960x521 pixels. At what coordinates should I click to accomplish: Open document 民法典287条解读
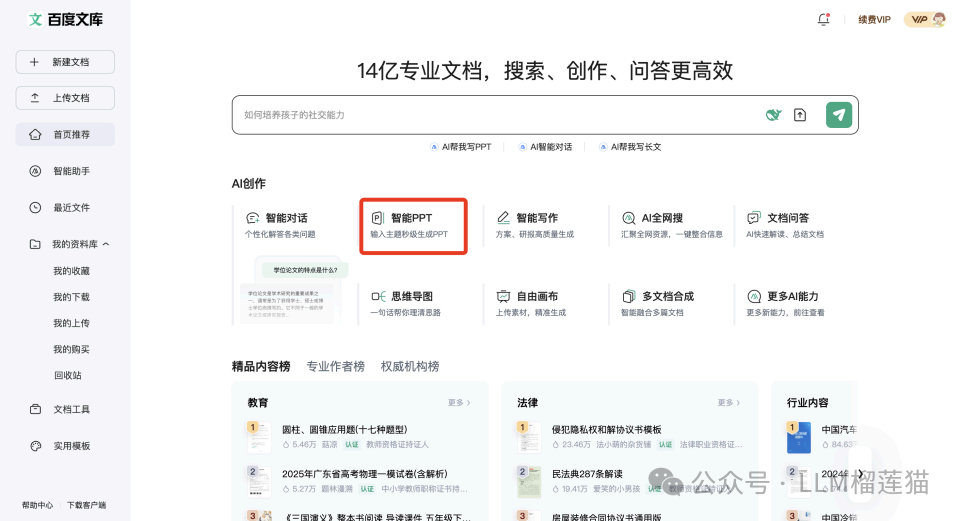tap(587, 474)
